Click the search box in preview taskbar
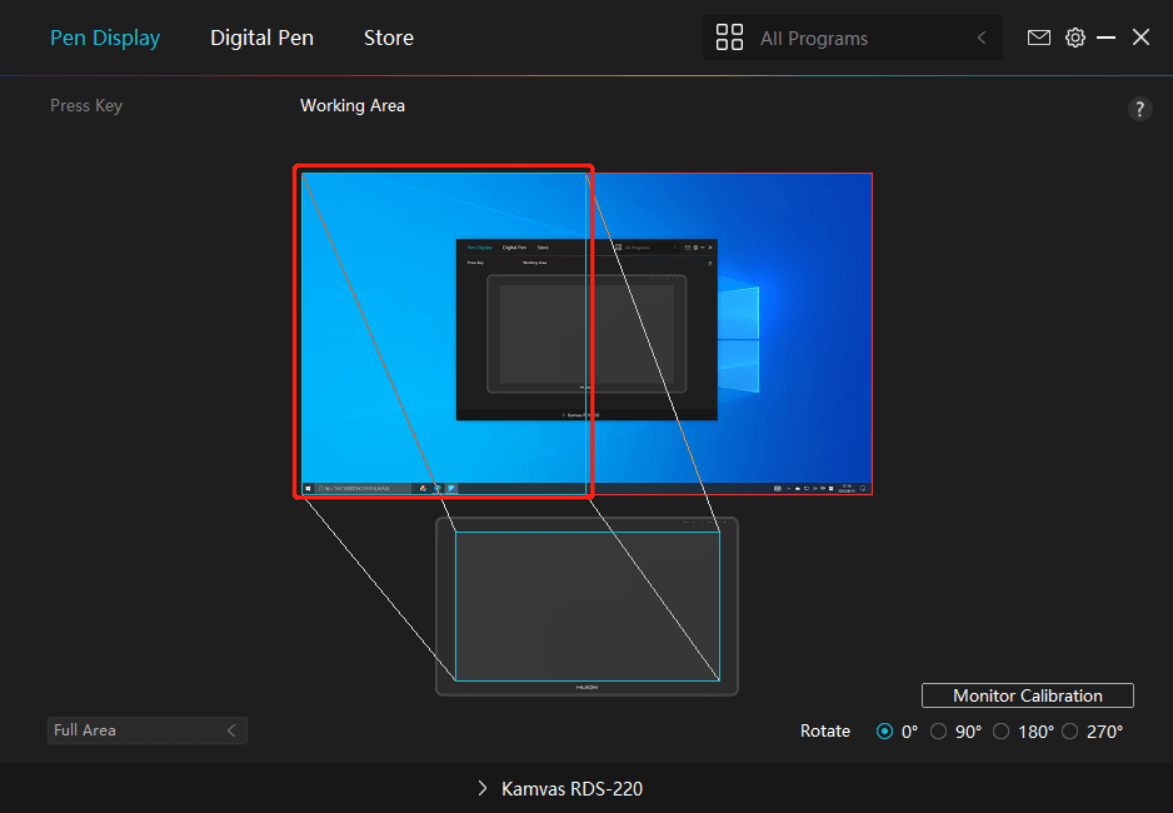1173x813 pixels. [363, 488]
